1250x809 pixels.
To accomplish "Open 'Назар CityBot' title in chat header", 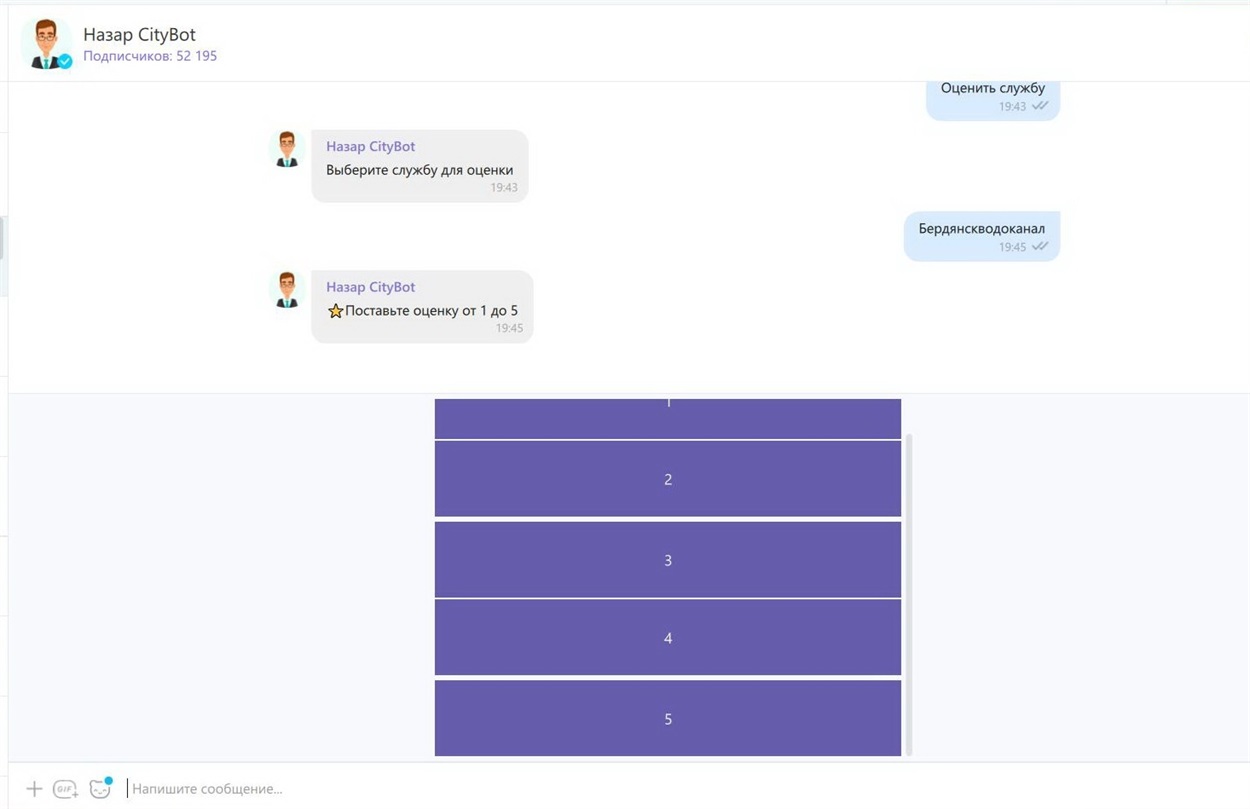I will pyautogui.click(x=139, y=35).
